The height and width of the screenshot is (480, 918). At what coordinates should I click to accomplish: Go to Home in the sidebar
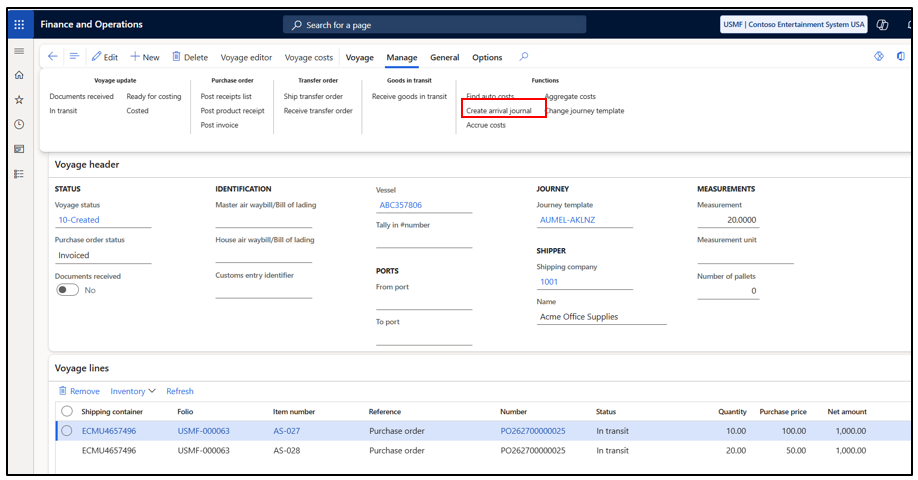pyautogui.click(x=19, y=75)
